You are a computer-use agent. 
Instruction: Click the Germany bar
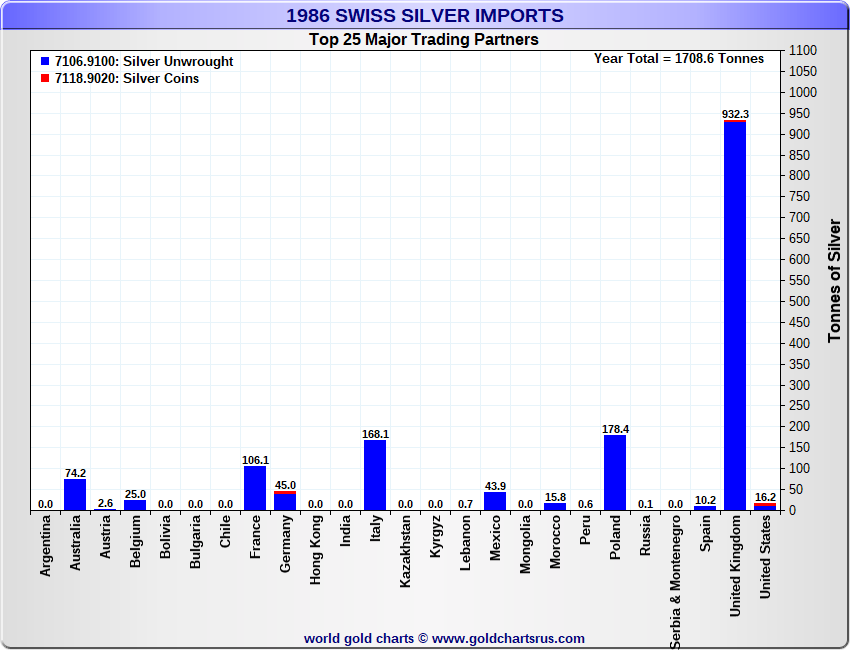285,501
